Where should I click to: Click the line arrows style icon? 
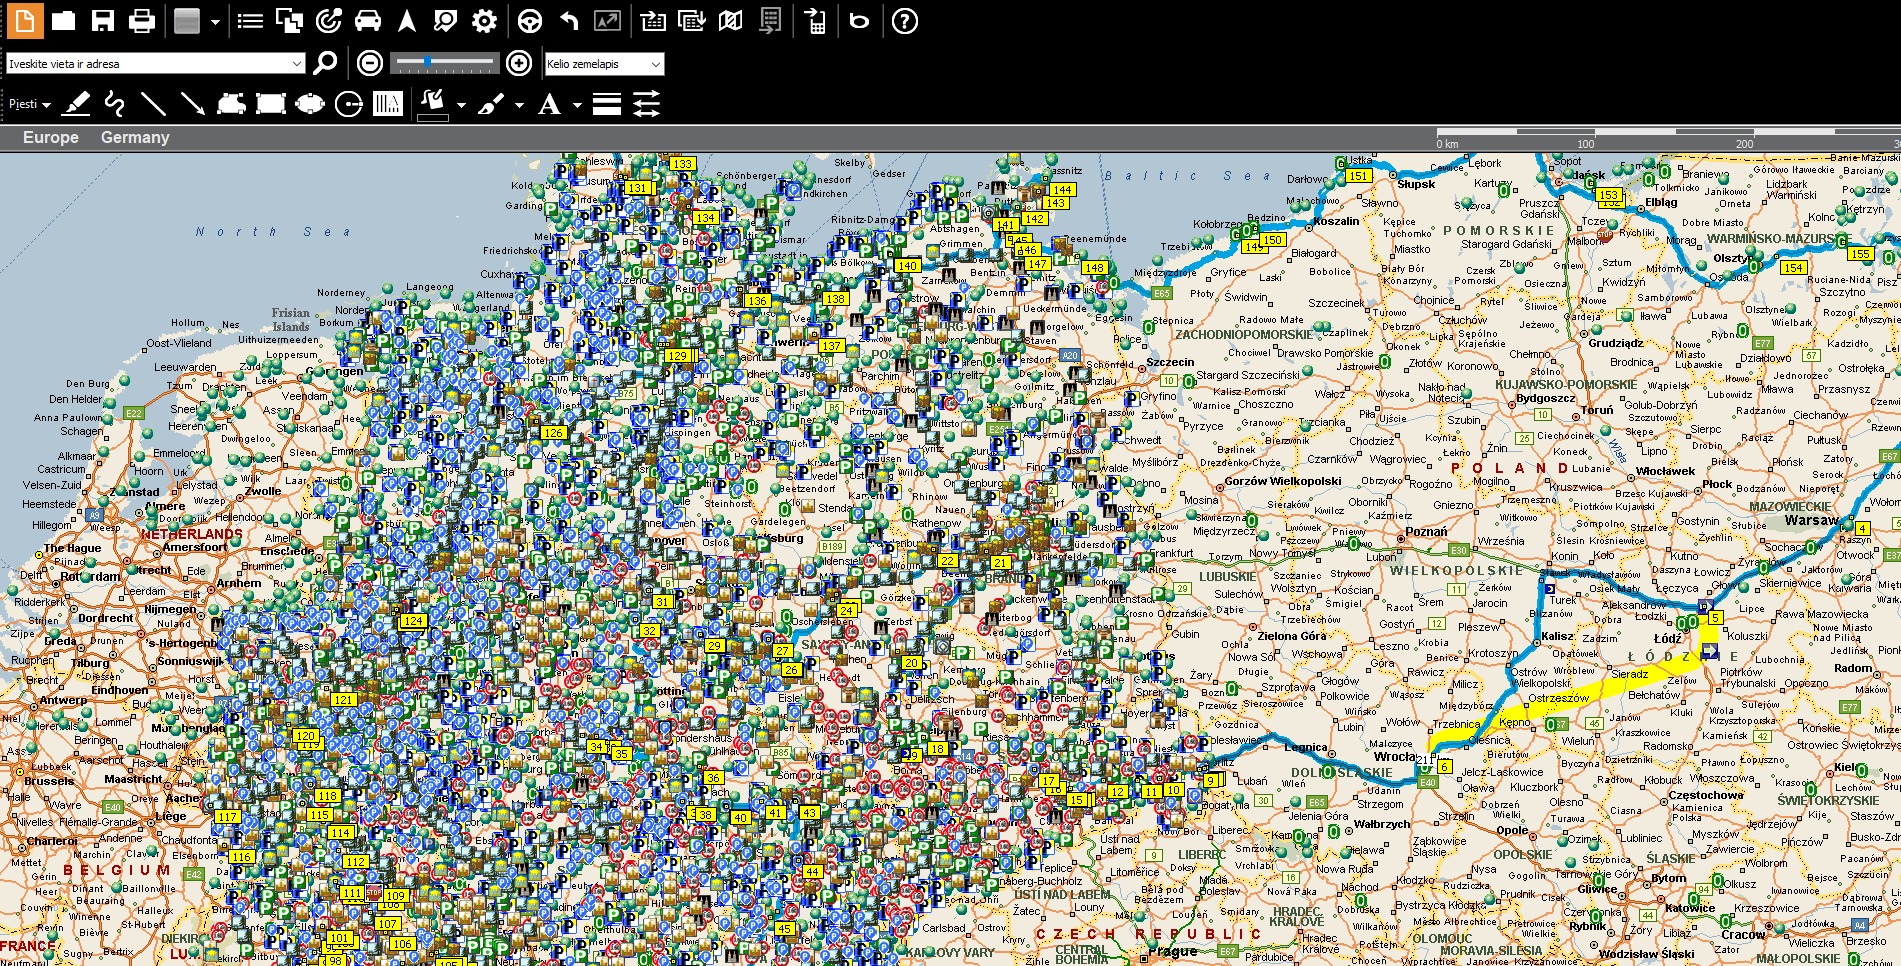[647, 104]
